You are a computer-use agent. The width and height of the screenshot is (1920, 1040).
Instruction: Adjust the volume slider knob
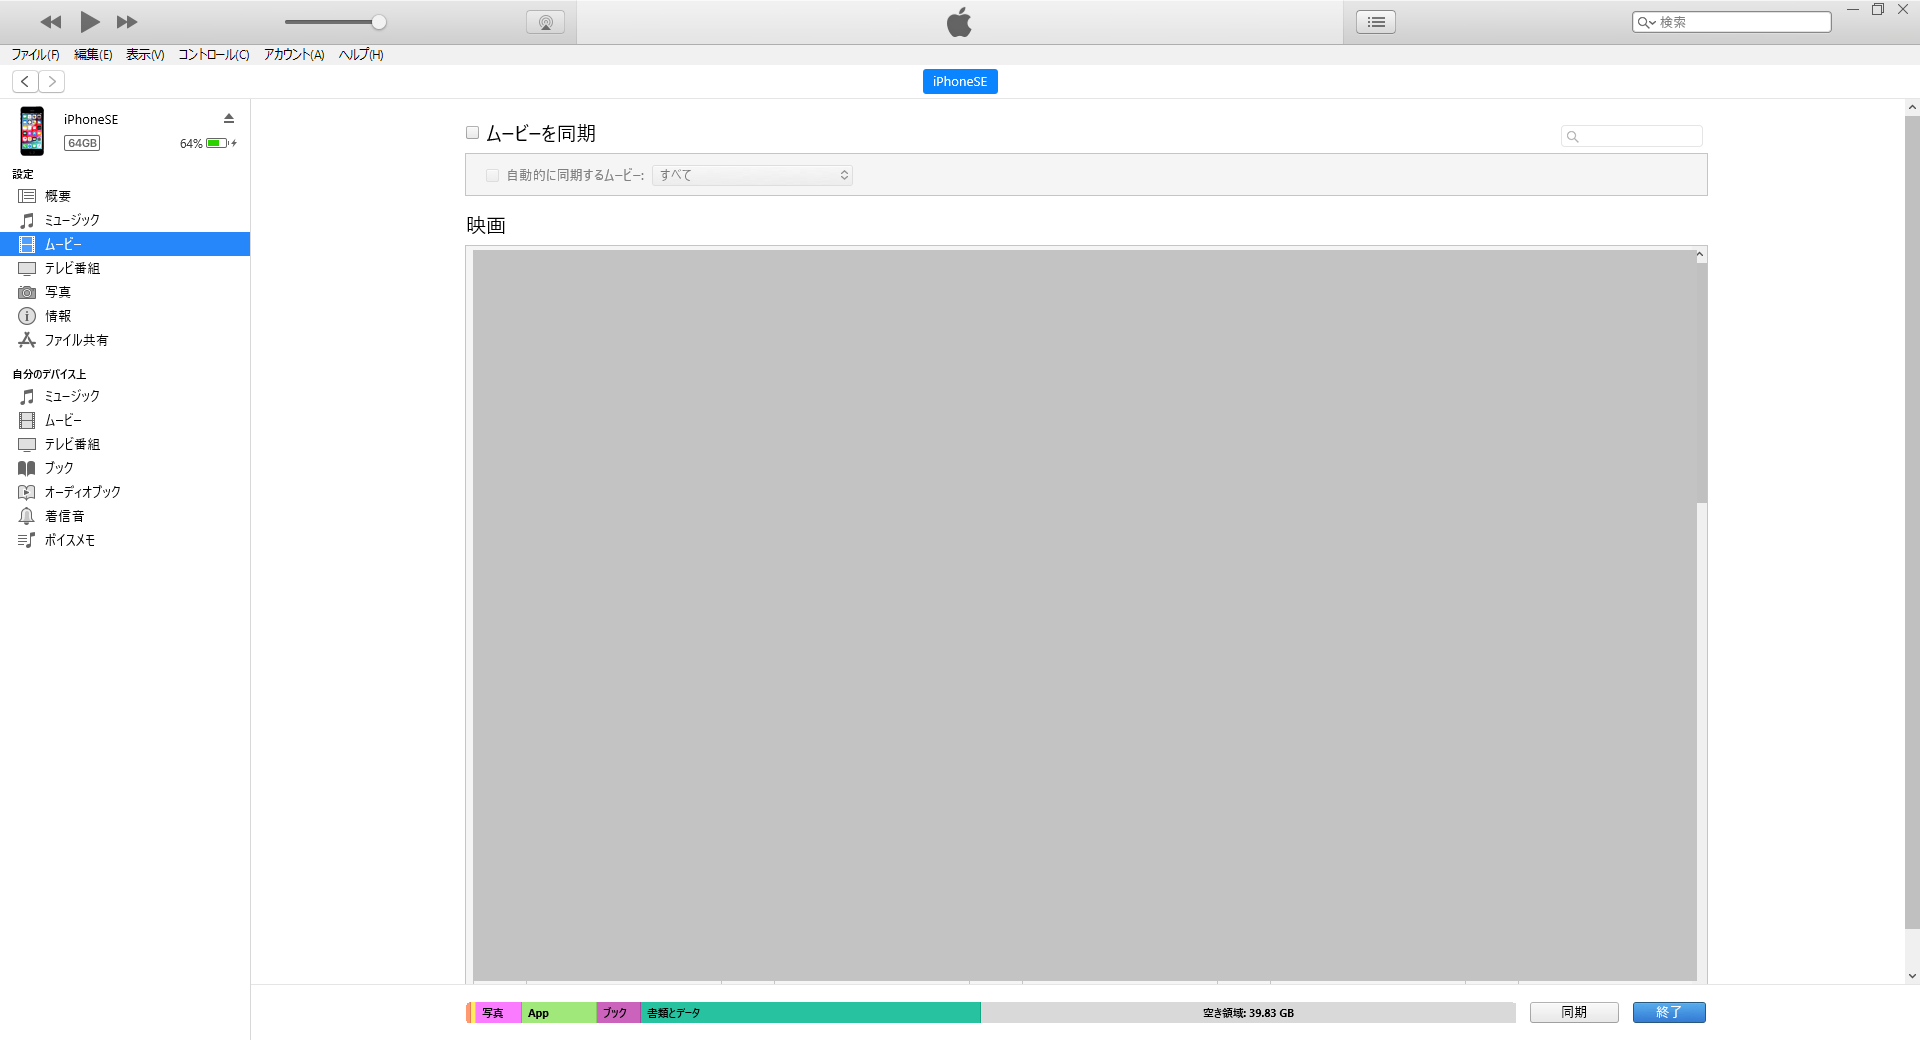[379, 22]
